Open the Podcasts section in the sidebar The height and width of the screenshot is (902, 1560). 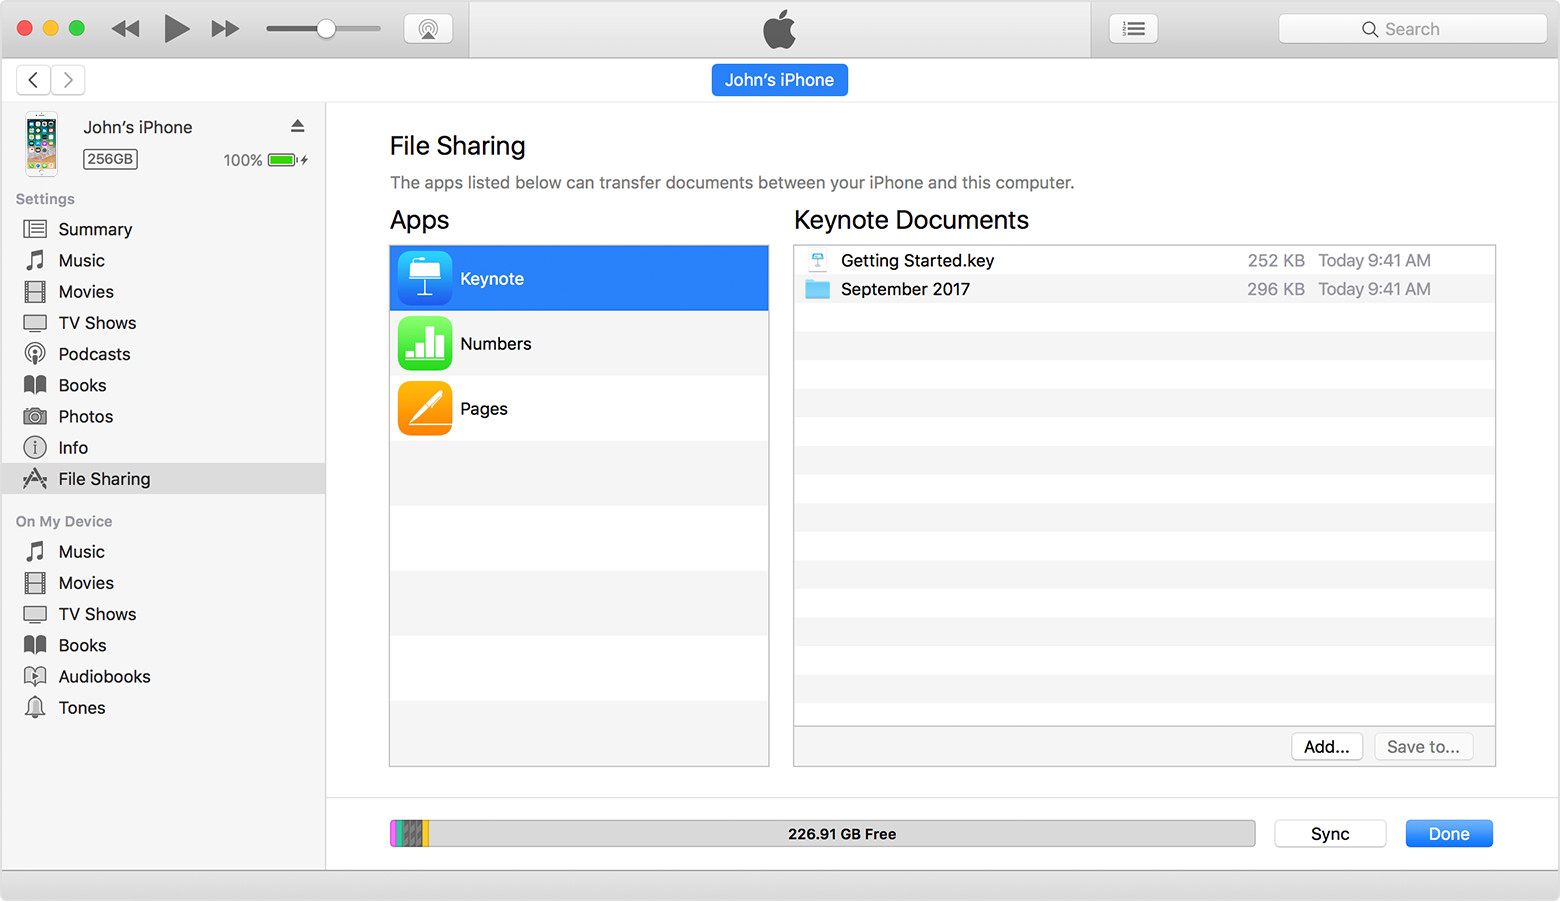coord(93,353)
